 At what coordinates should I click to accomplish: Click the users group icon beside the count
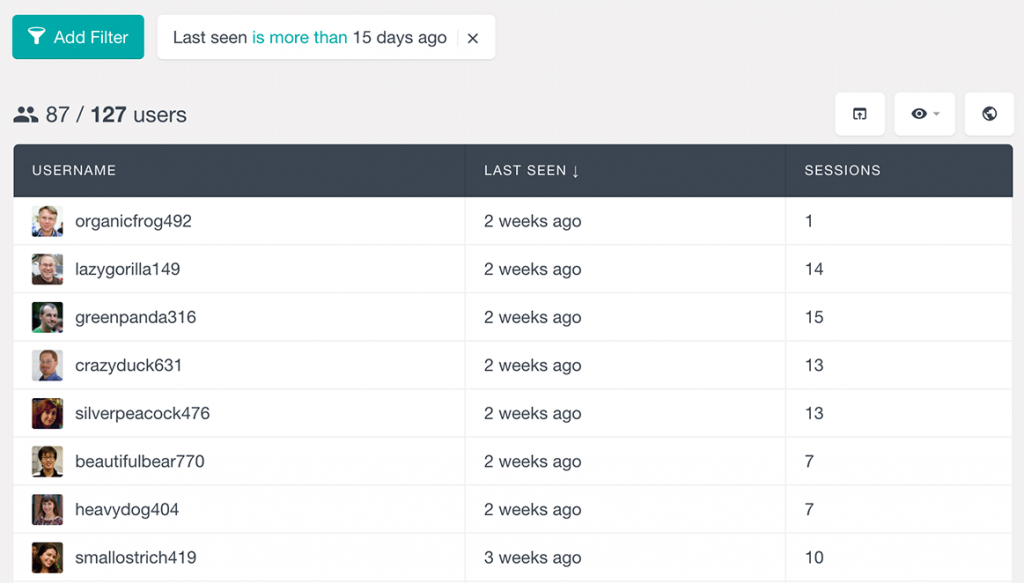coord(26,114)
